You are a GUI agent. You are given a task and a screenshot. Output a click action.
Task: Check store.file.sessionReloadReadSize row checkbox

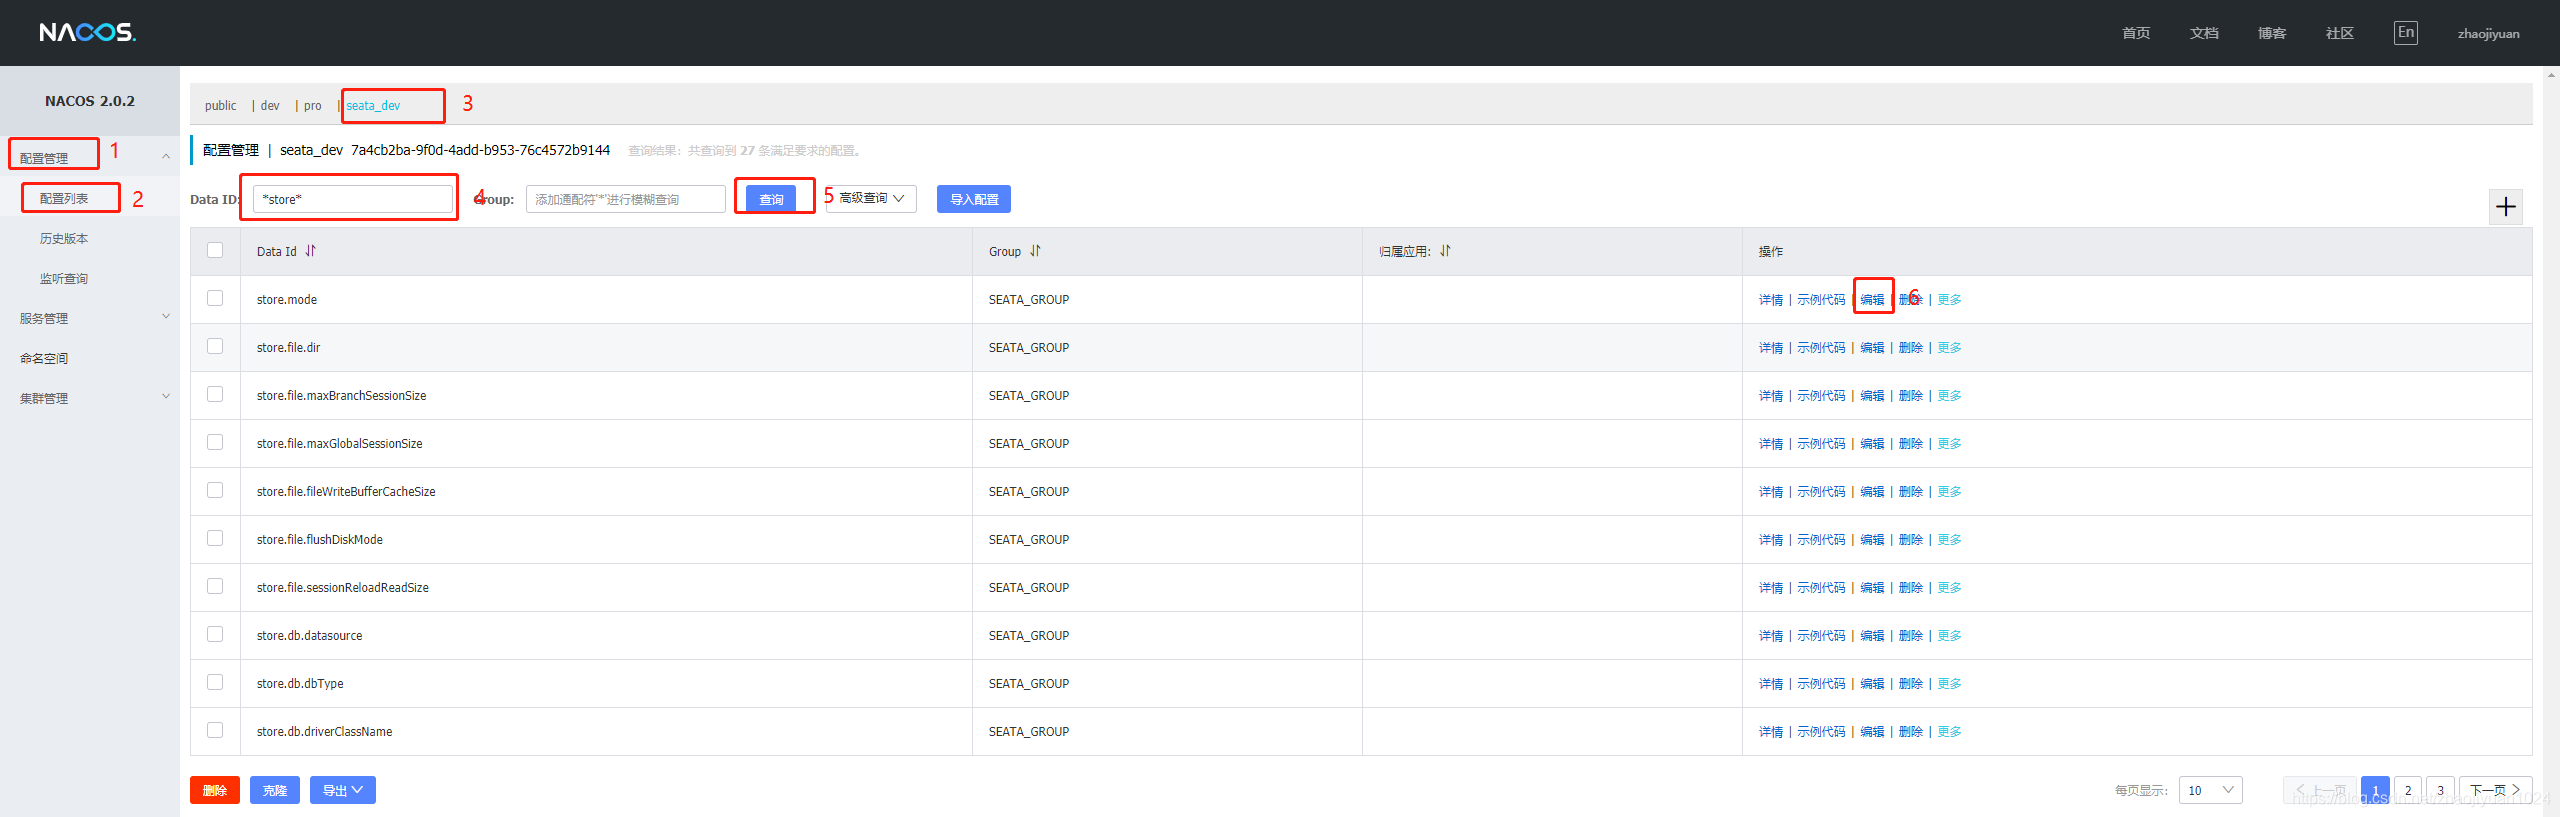click(x=215, y=586)
